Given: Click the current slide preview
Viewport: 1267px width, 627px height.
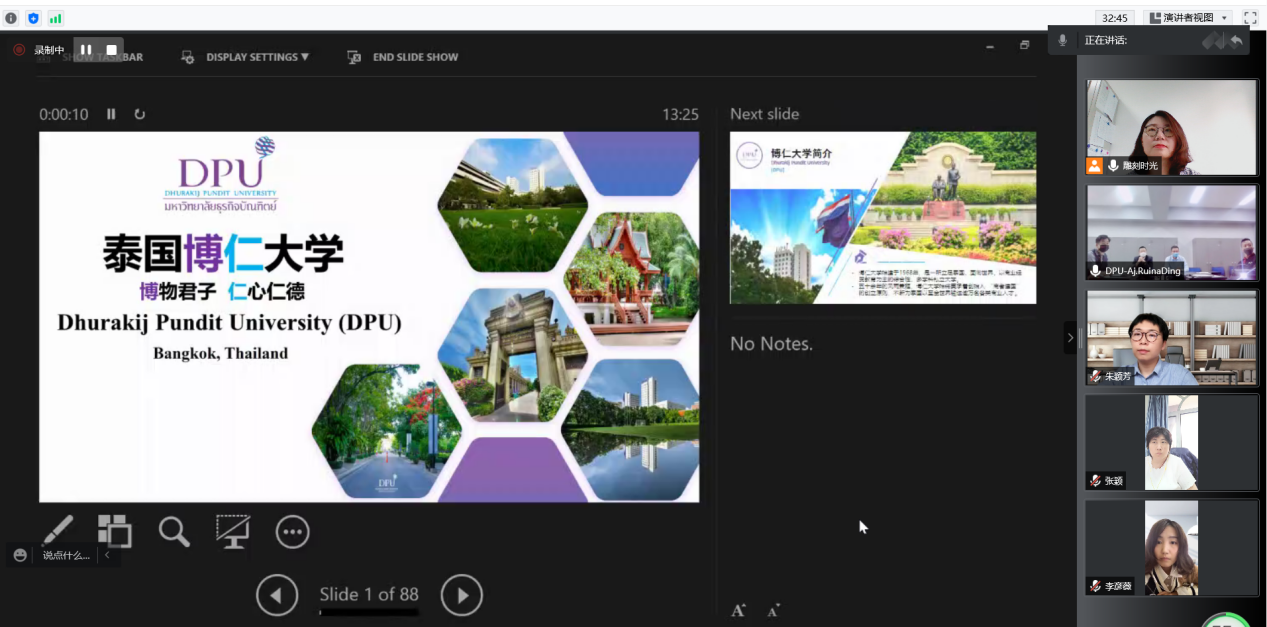Looking at the screenshot, I should pyautogui.click(x=369, y=316).
